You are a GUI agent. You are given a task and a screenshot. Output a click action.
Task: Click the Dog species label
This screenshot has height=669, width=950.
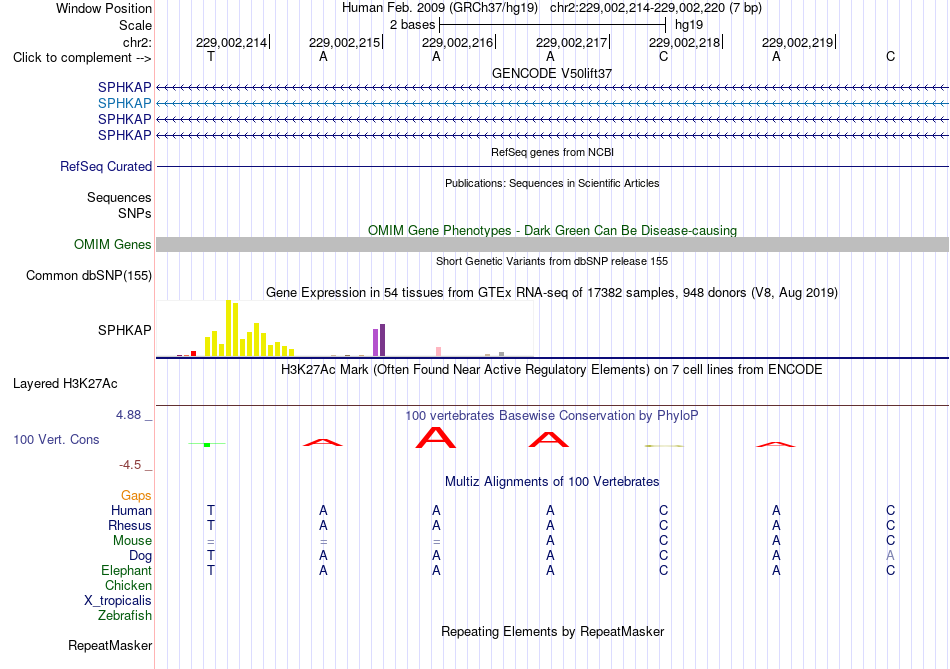click(140, 556)
